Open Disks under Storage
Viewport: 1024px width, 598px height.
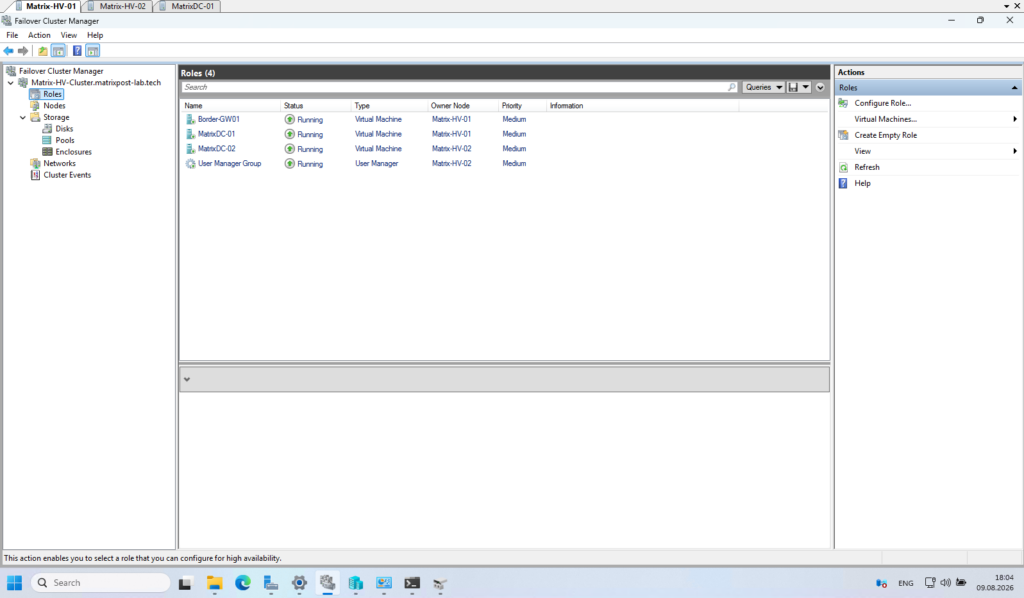[64, 129]
